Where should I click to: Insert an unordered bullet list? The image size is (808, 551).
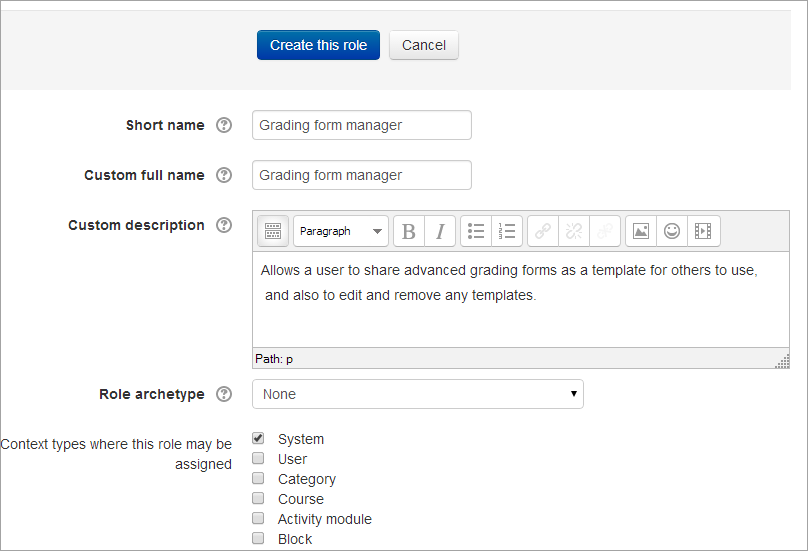(x=476, y=231)
